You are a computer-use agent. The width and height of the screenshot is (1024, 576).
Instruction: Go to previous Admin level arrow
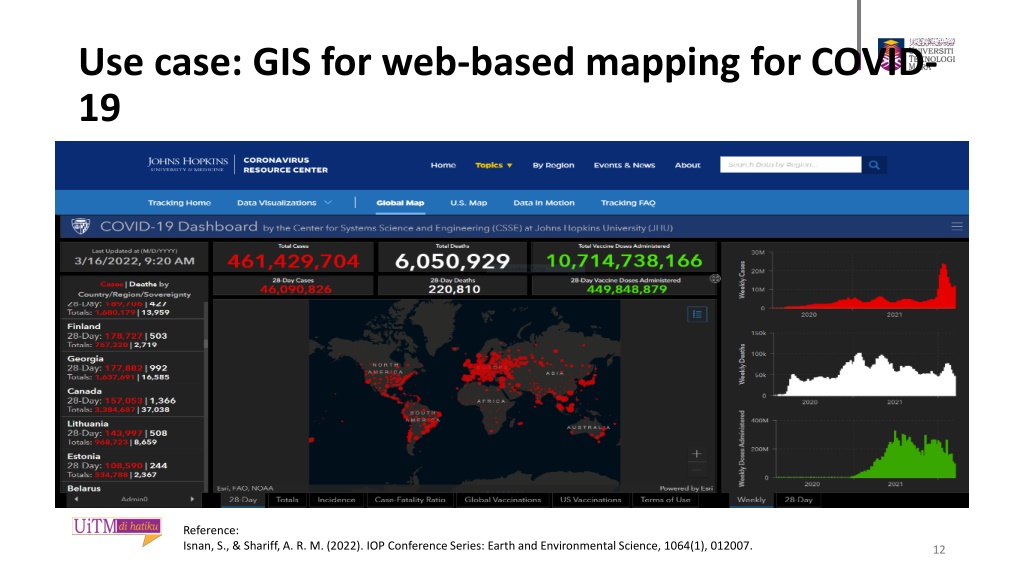pyautogui.click(x=72, y=498)
